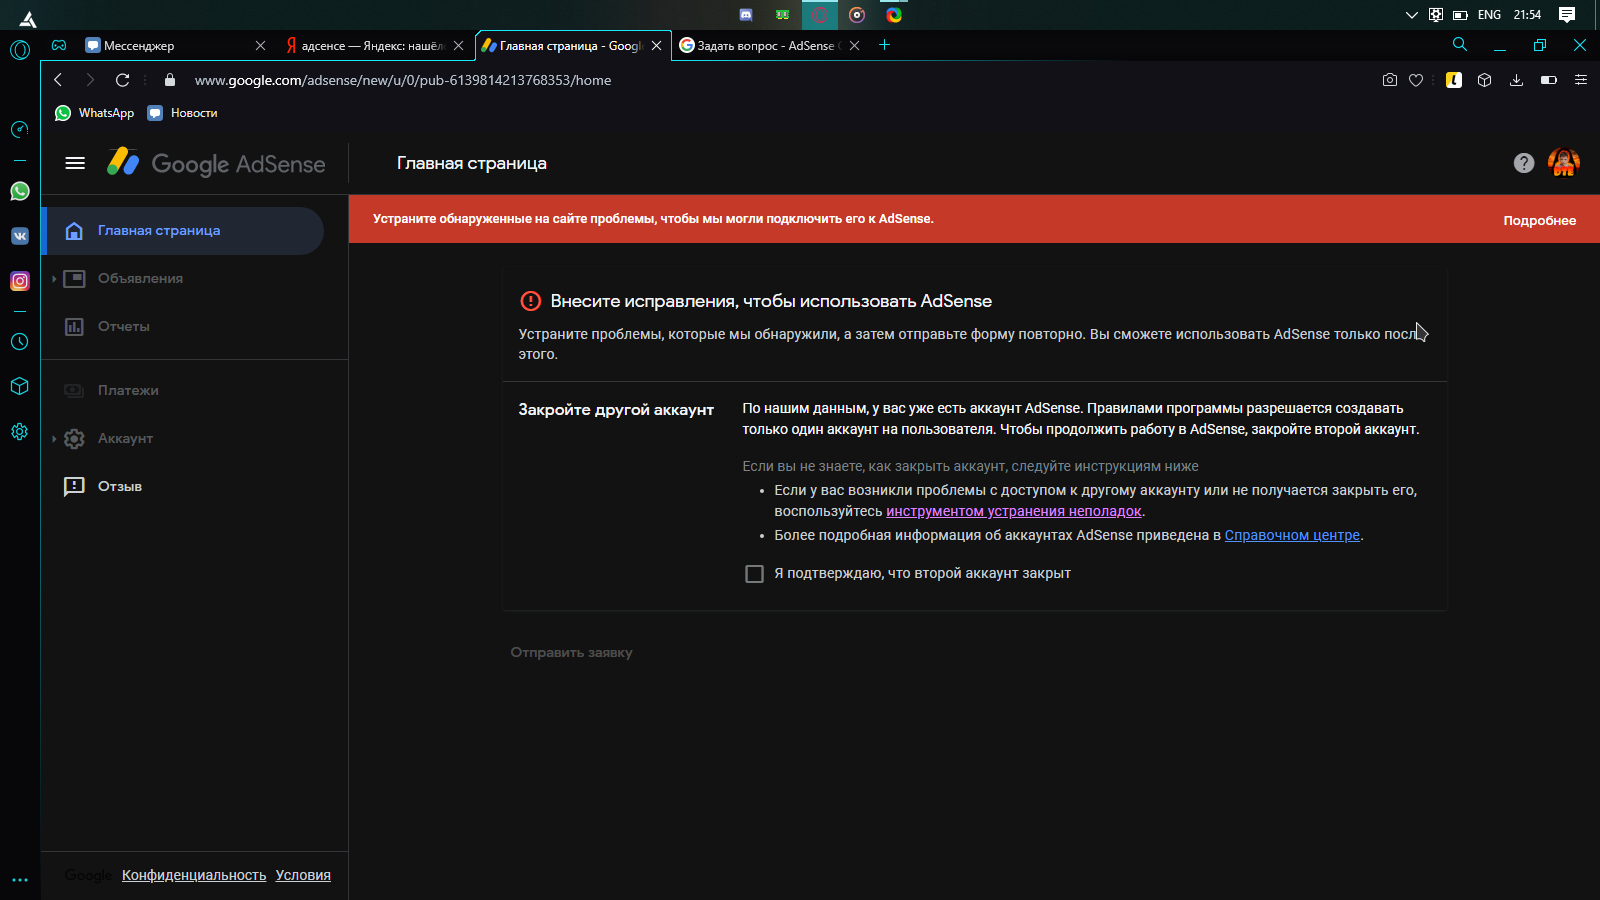The image size is (1600, 900).
Task: Take a snapshot with camera icon
Action: (1389, 80)
